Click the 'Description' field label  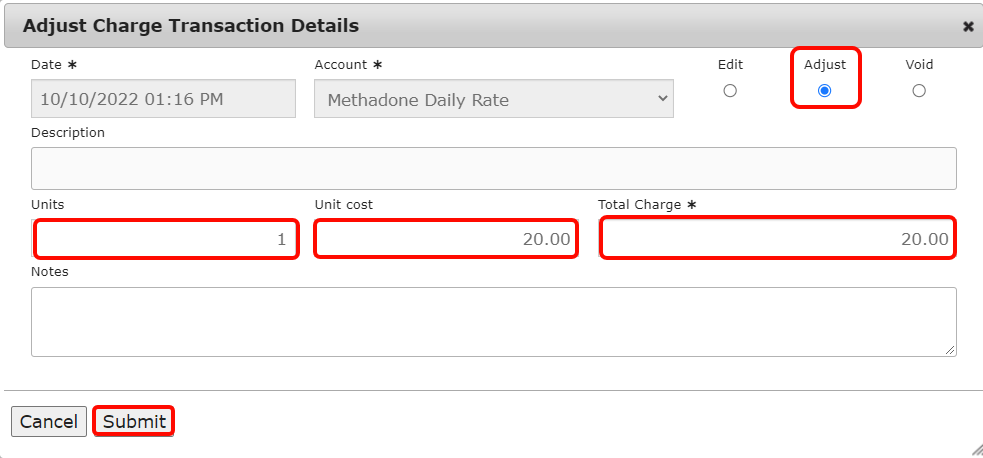tap(68, 132)
